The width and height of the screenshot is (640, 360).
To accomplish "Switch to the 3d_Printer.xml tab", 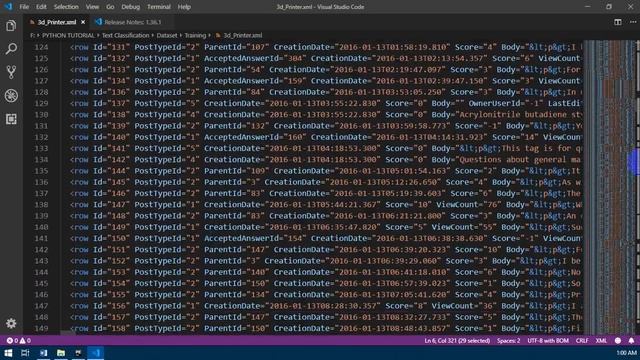I will point(57,22).
